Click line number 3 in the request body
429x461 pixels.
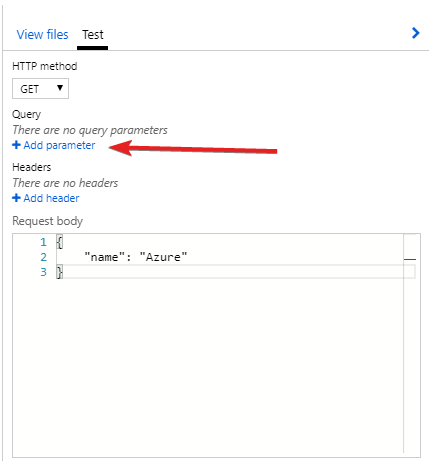click(43, 272)
